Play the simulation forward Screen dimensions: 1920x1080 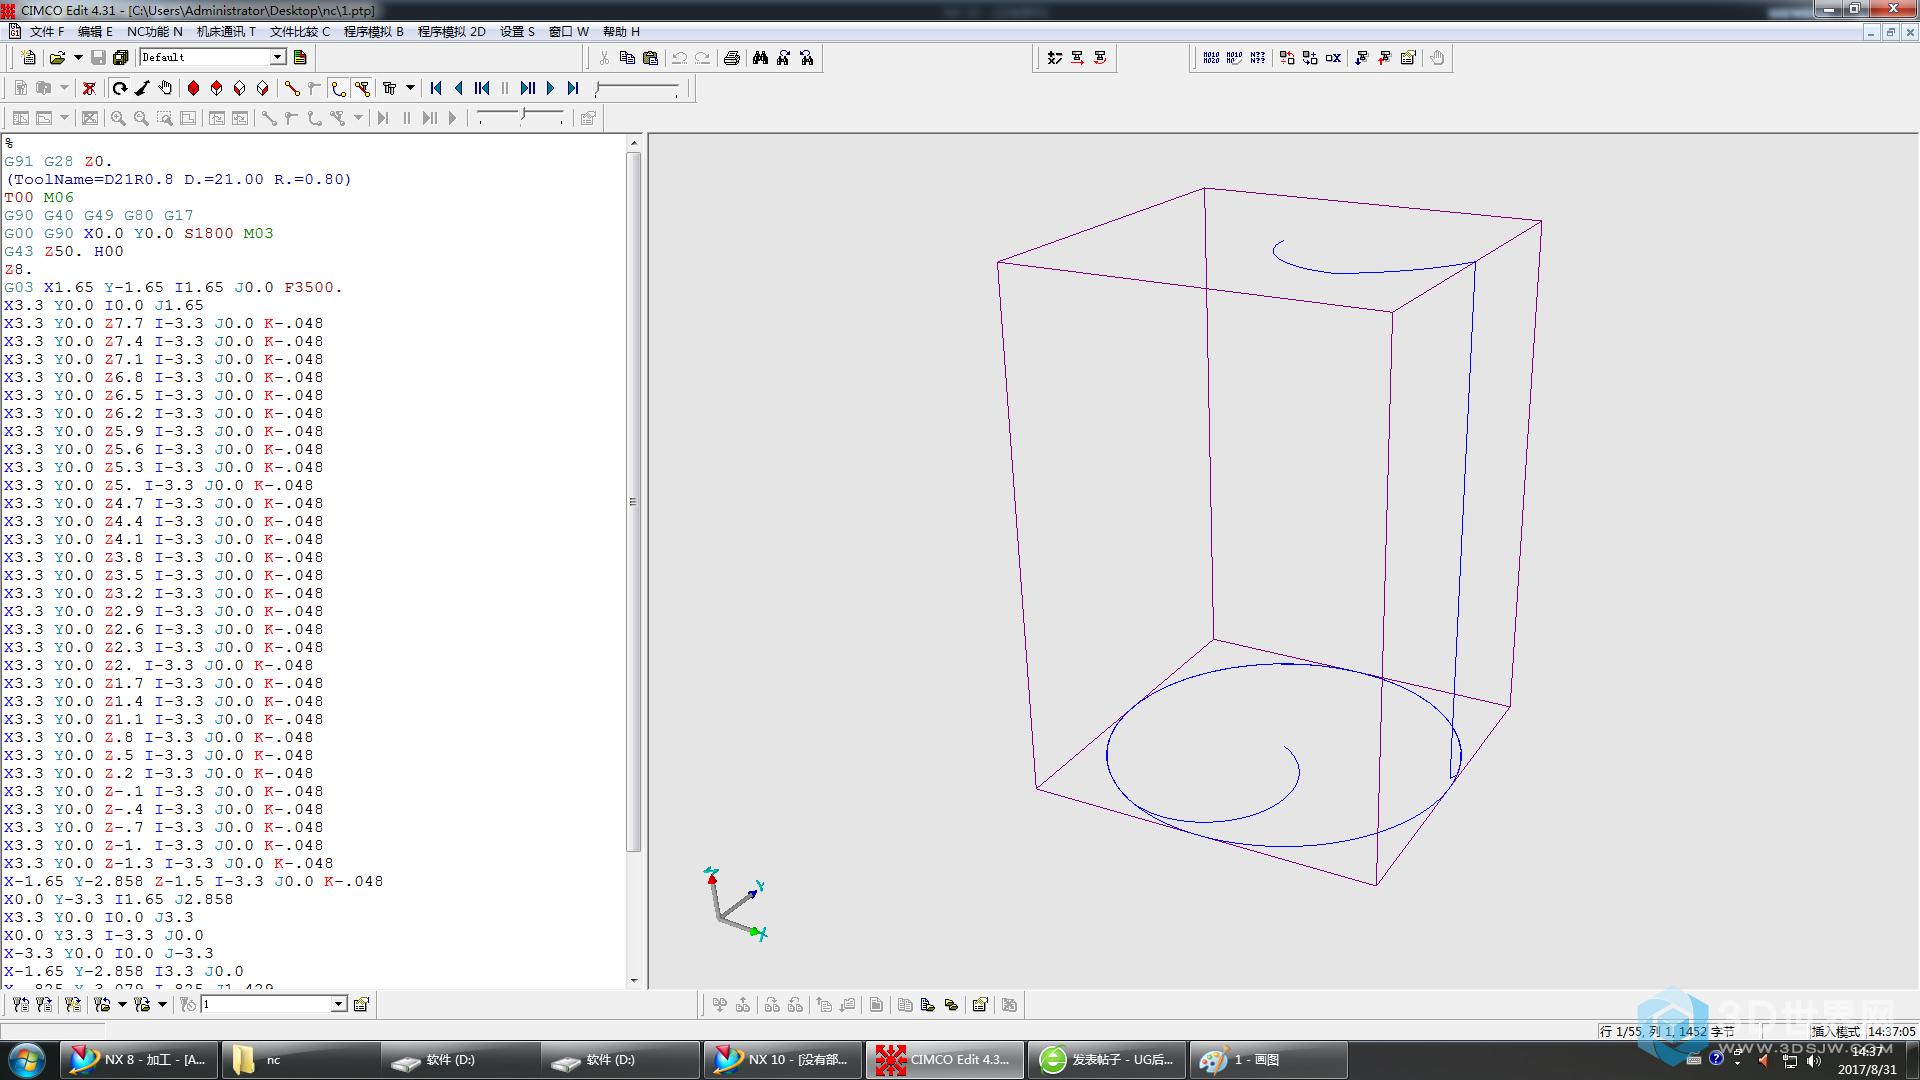(551, 88)
